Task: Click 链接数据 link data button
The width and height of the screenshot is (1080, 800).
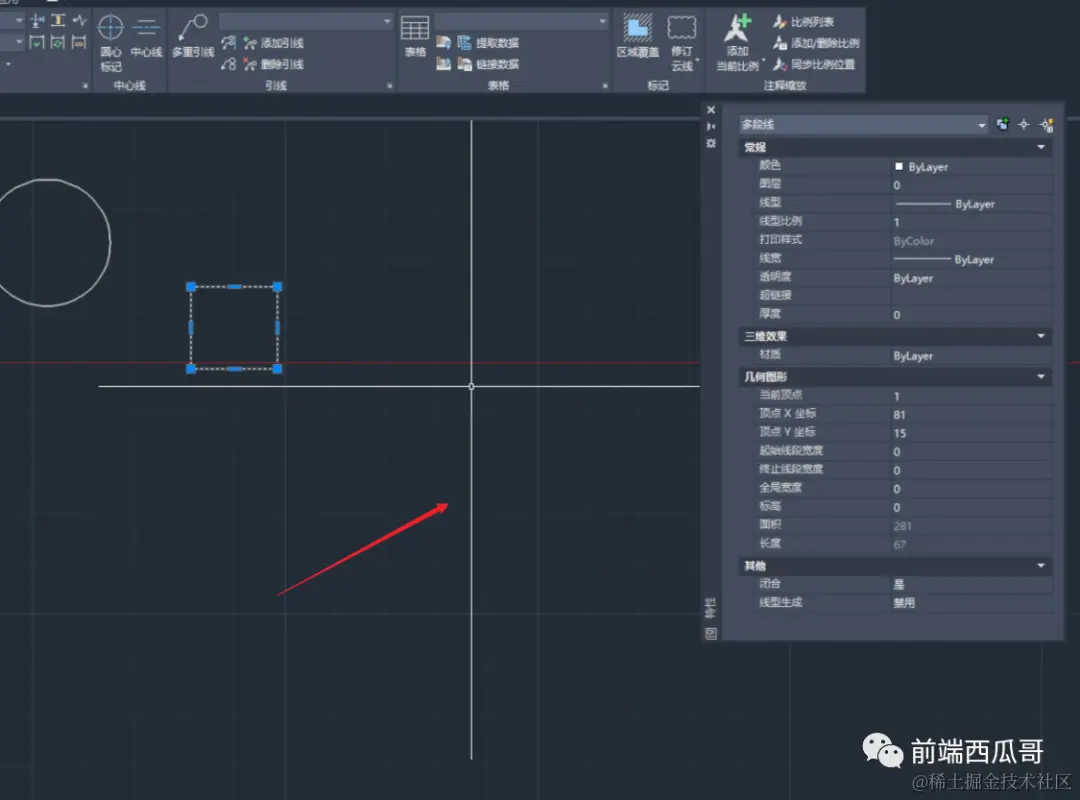Action: pyautogui.click(x=489, y=64)
